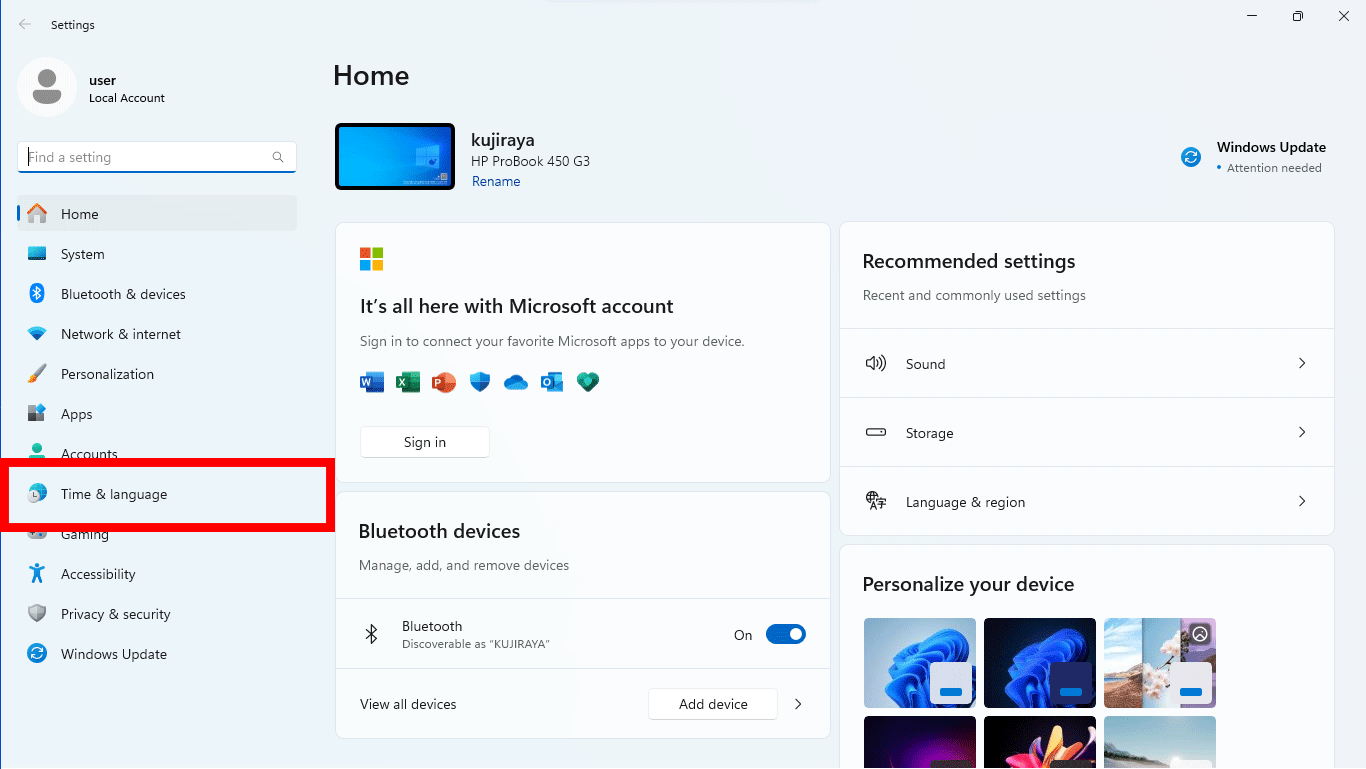Click the Rename link under kujiraya
The width and height of the screenshot is (1366, 769).
pos(496,181)
